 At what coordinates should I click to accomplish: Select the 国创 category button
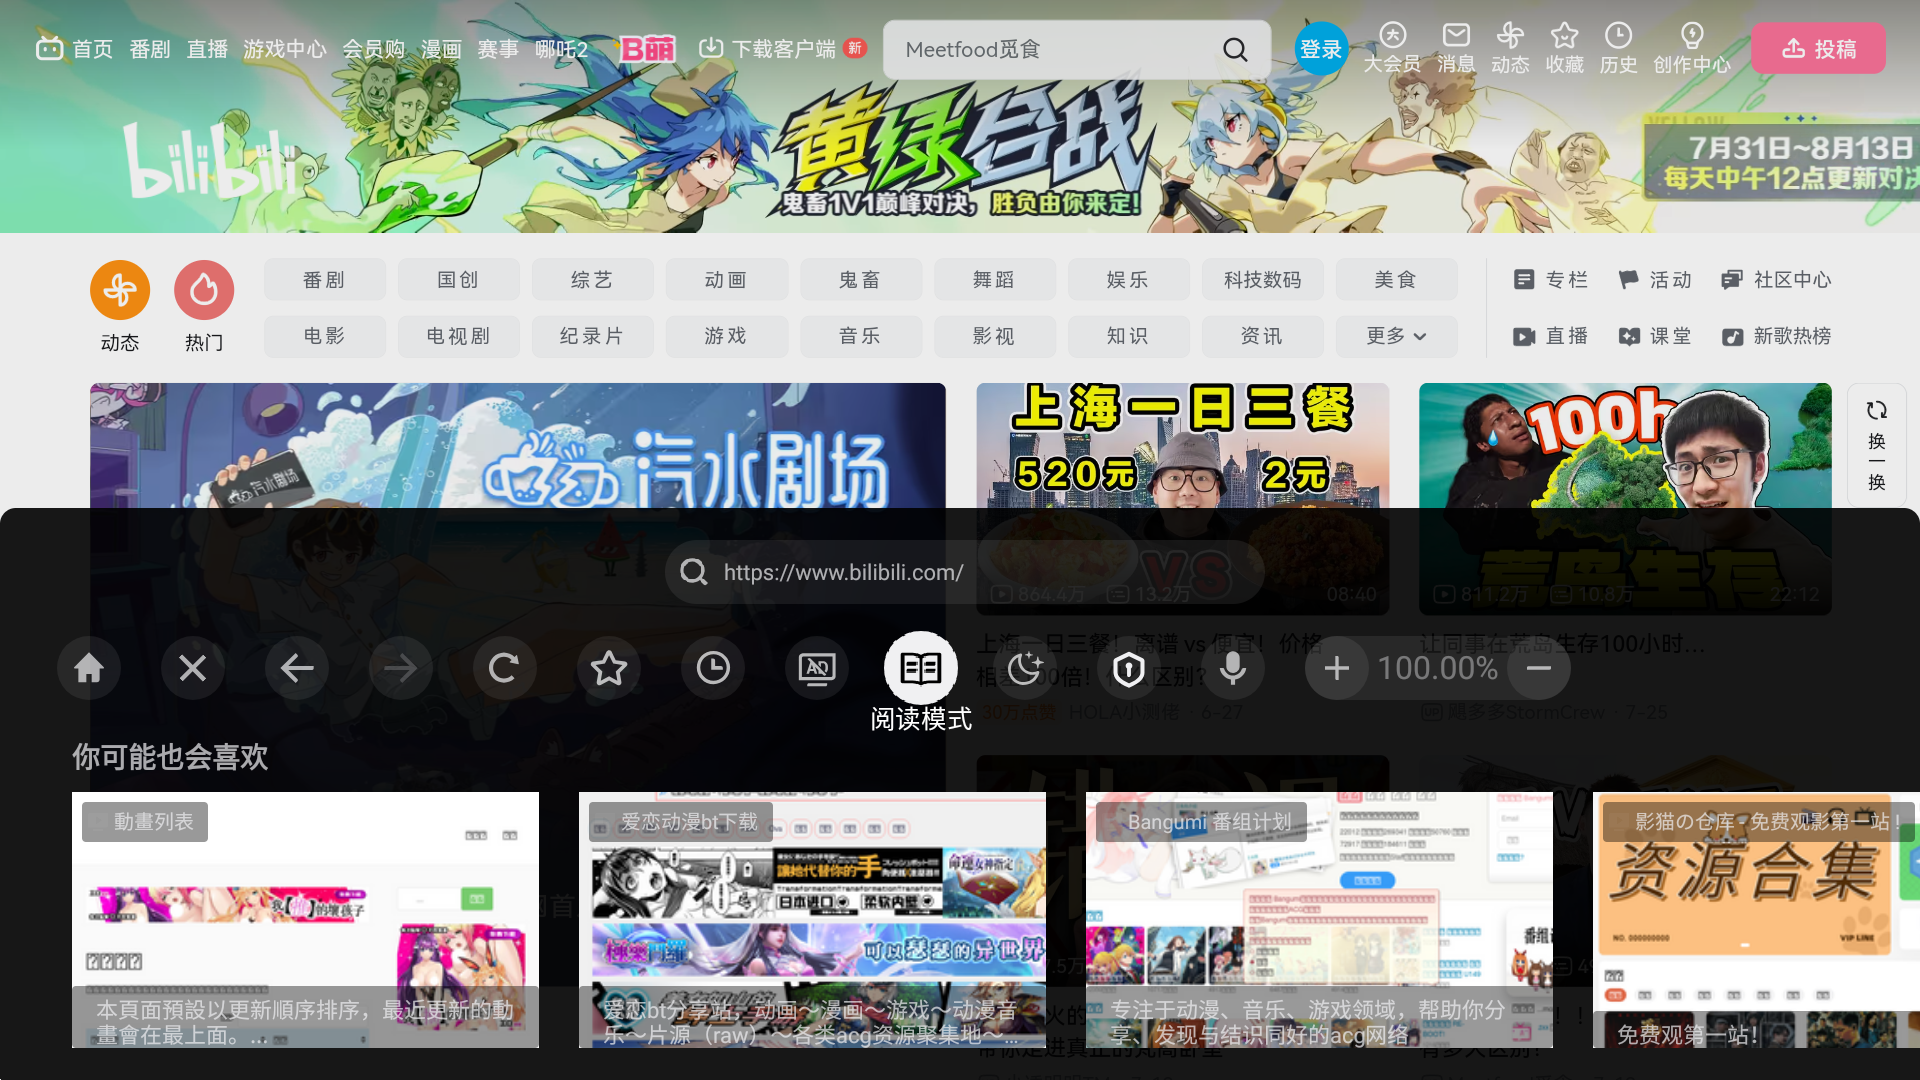458,280
